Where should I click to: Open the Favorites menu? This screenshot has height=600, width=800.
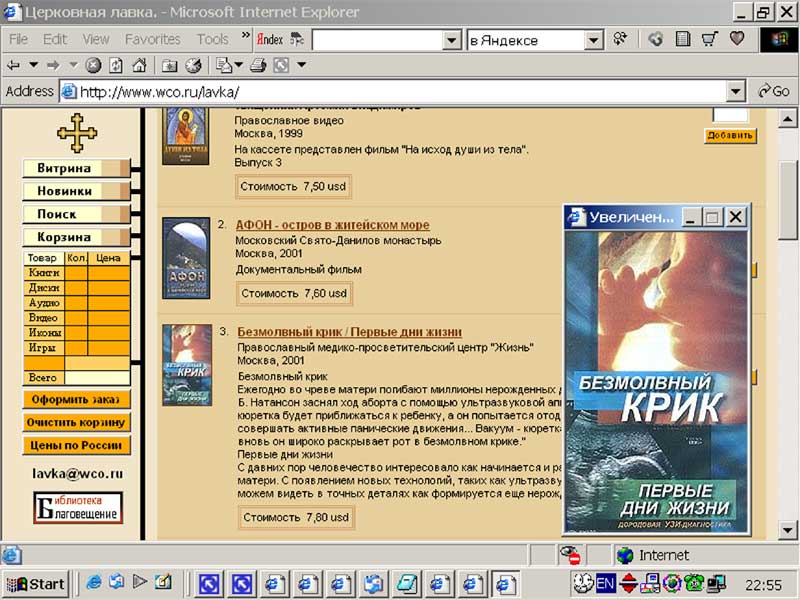[153, 39]
